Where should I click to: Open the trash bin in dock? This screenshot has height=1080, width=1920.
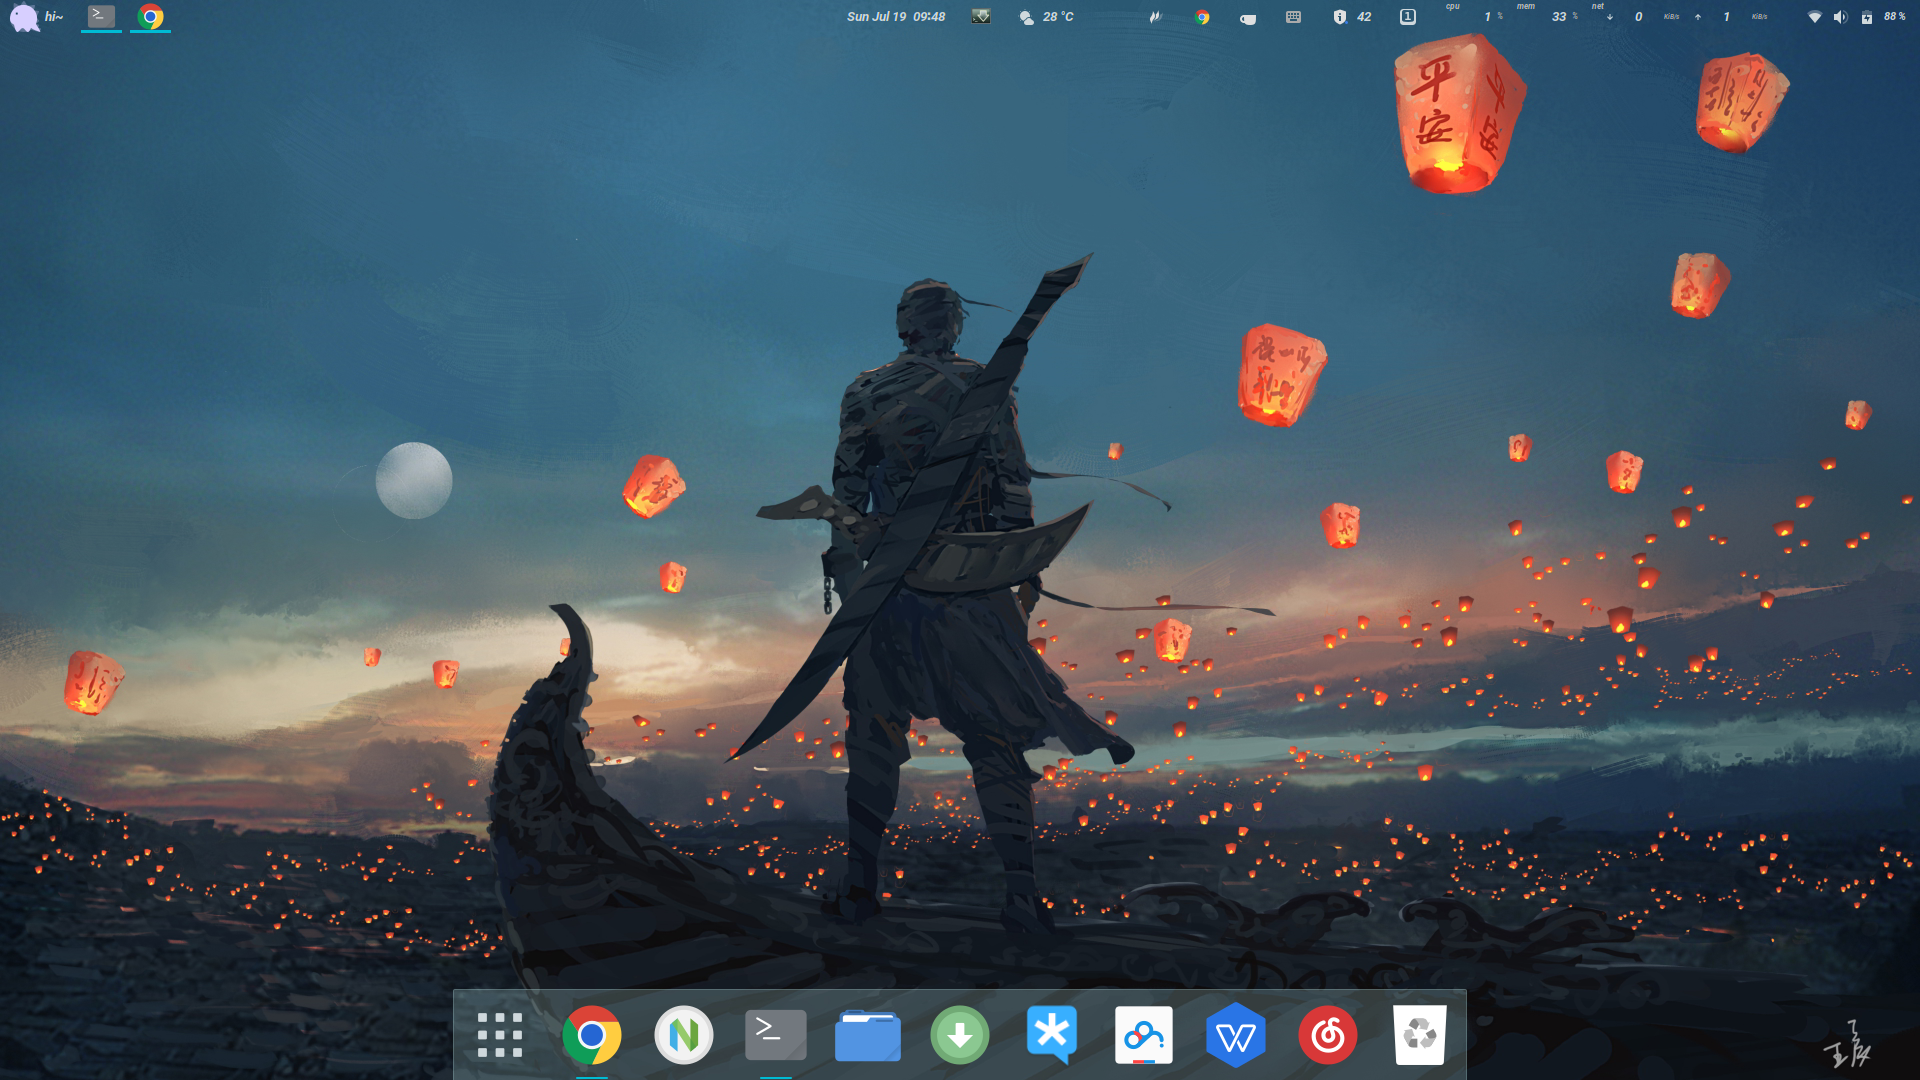click(x=1420, y=1035)
